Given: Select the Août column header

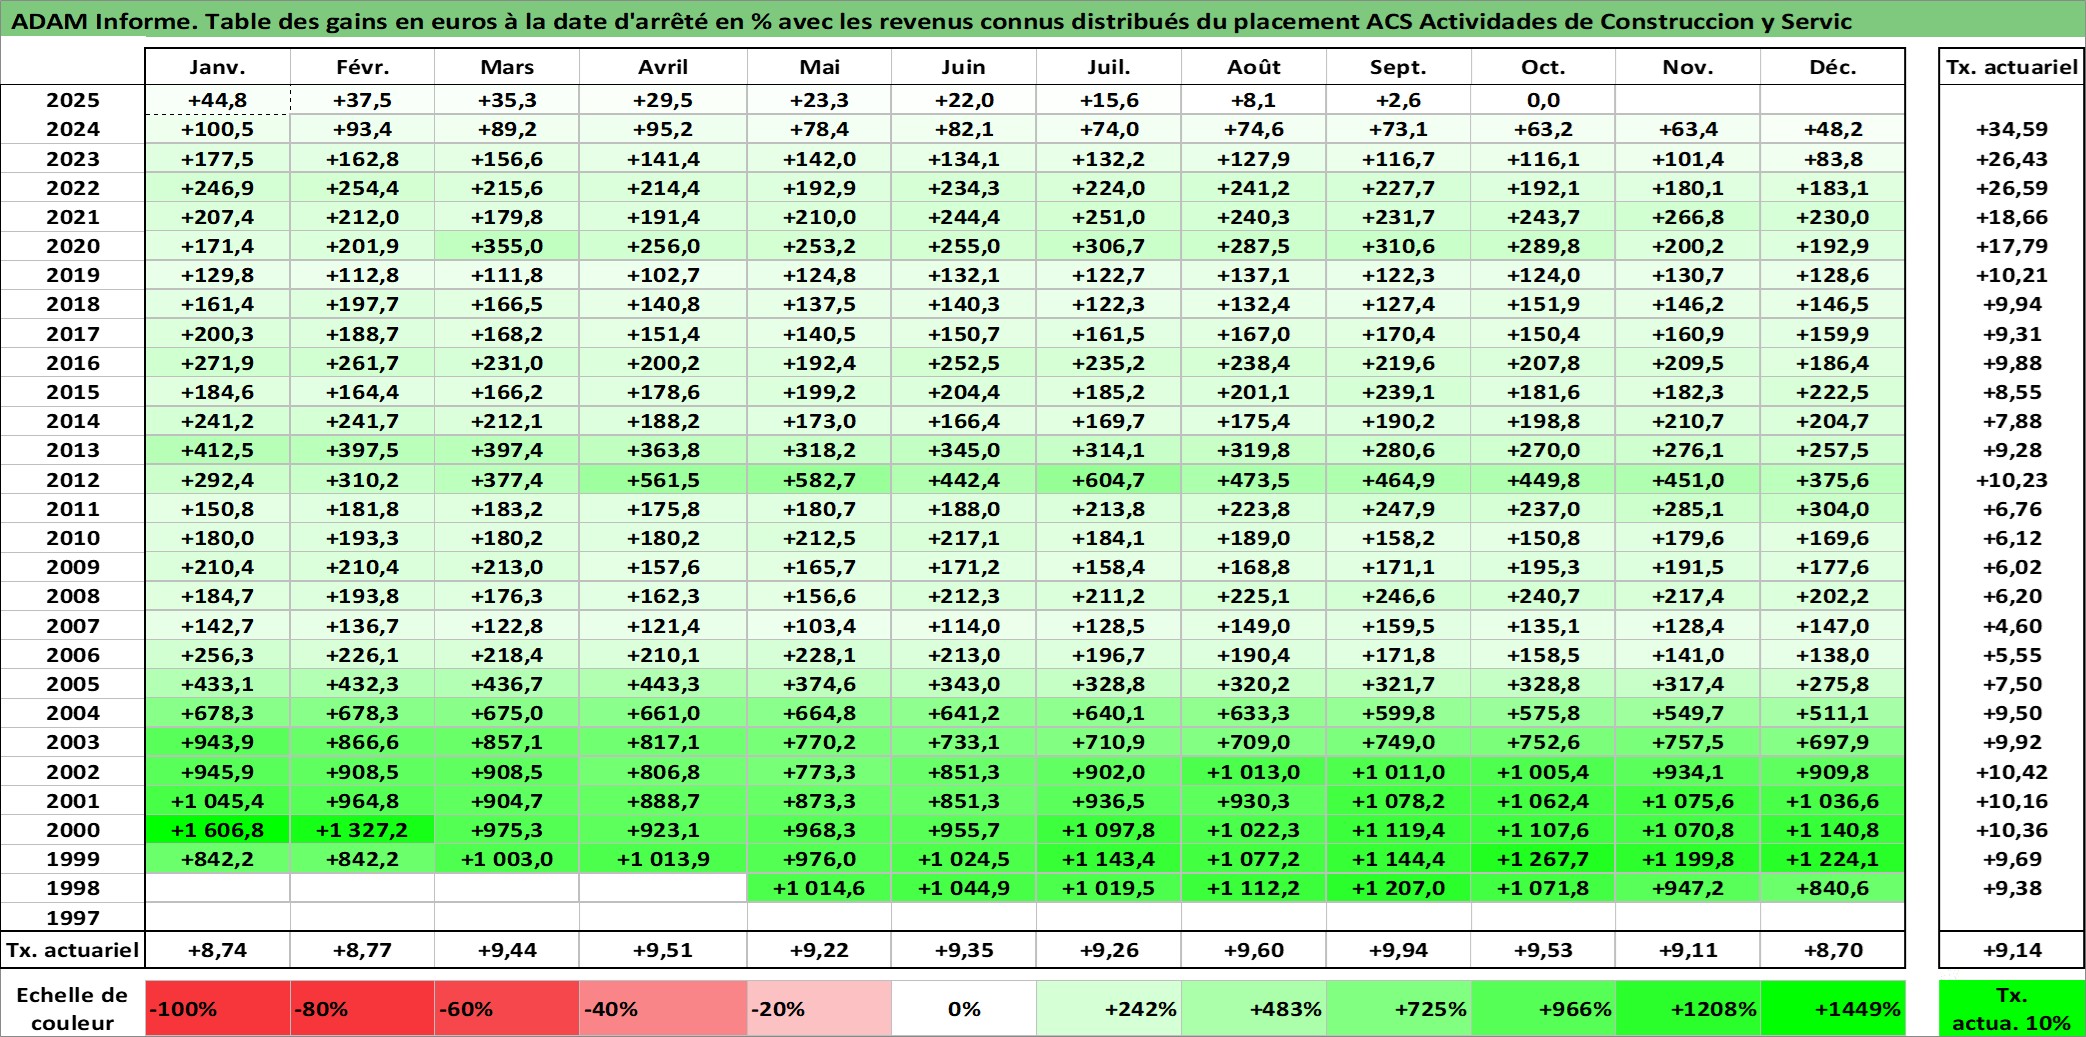Looking at the screenshot, I should (1254, 67).
